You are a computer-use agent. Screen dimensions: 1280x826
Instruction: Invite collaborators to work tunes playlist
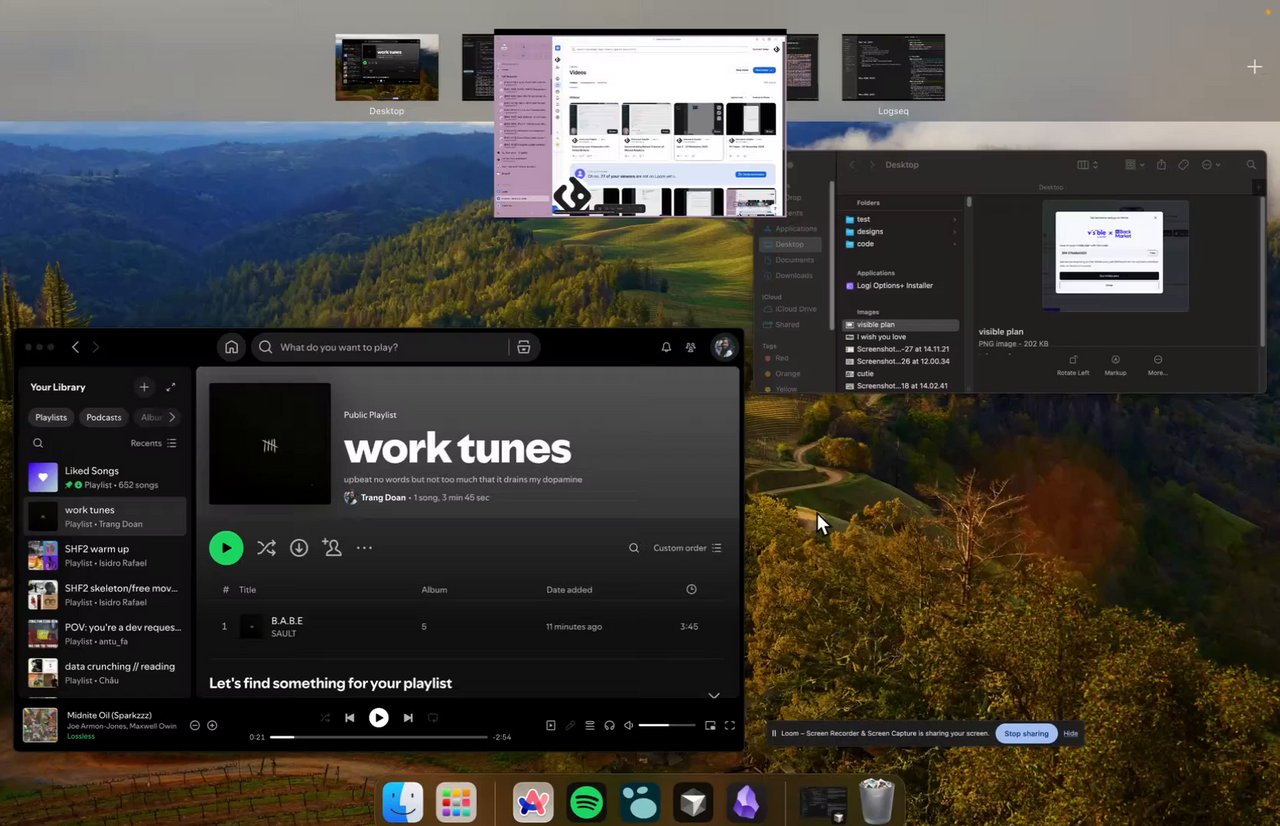(x=332, y=548)
